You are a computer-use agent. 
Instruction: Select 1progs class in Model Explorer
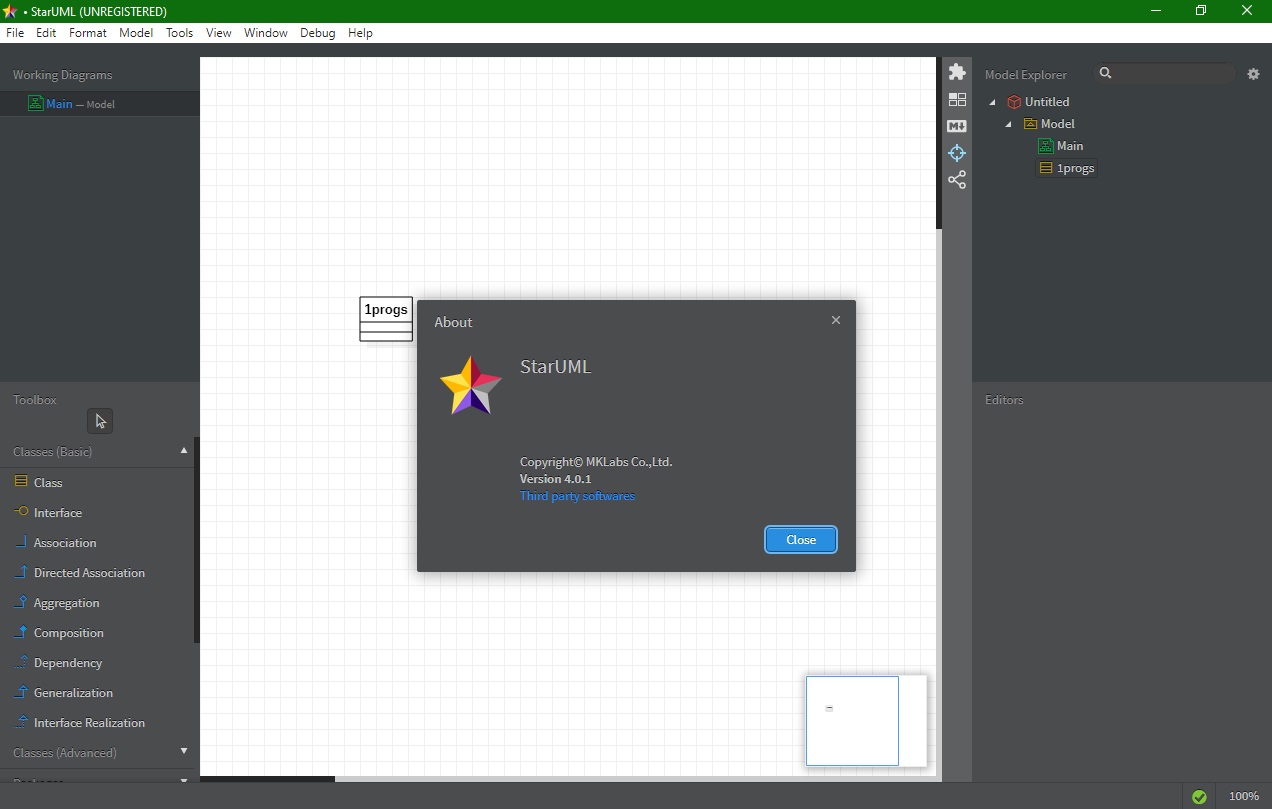point(1067,168)
